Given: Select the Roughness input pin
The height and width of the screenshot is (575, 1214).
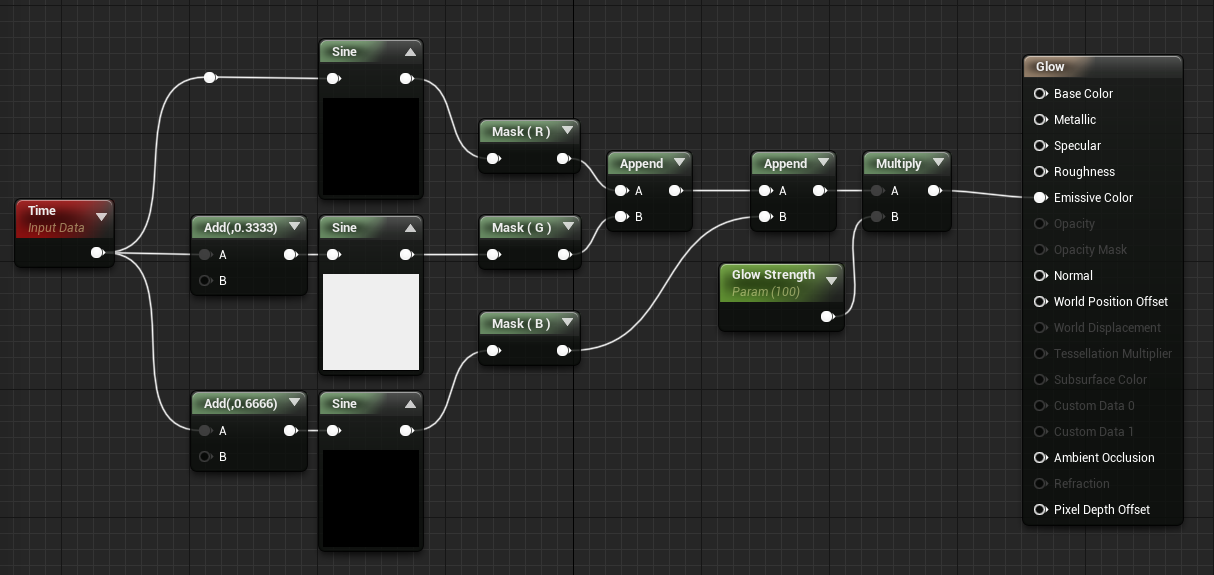Looking at the screenshot, I should coord(1040,171).
